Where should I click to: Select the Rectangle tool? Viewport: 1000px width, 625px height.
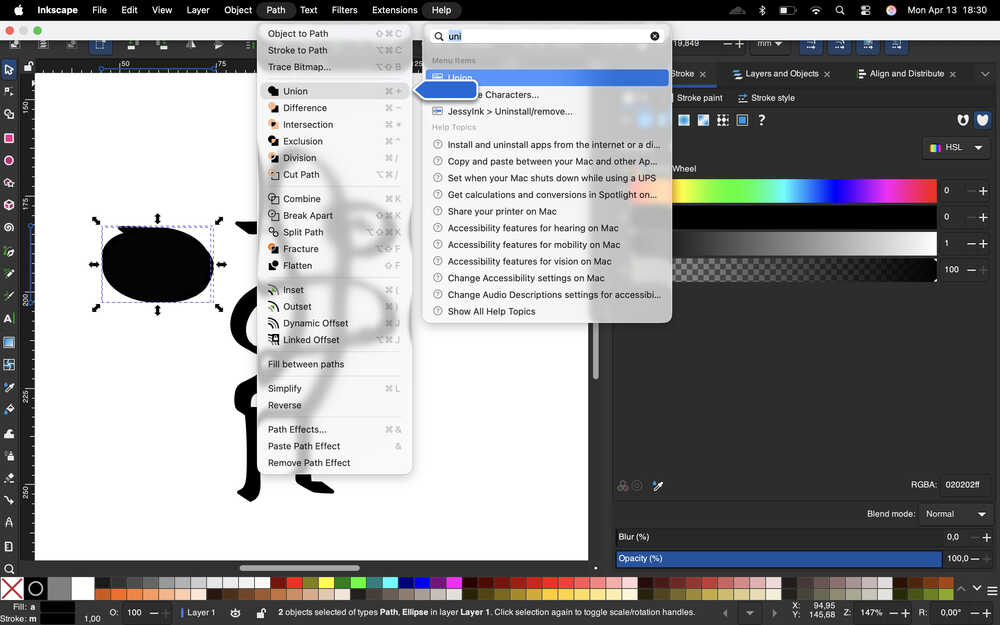click(9, 138)
